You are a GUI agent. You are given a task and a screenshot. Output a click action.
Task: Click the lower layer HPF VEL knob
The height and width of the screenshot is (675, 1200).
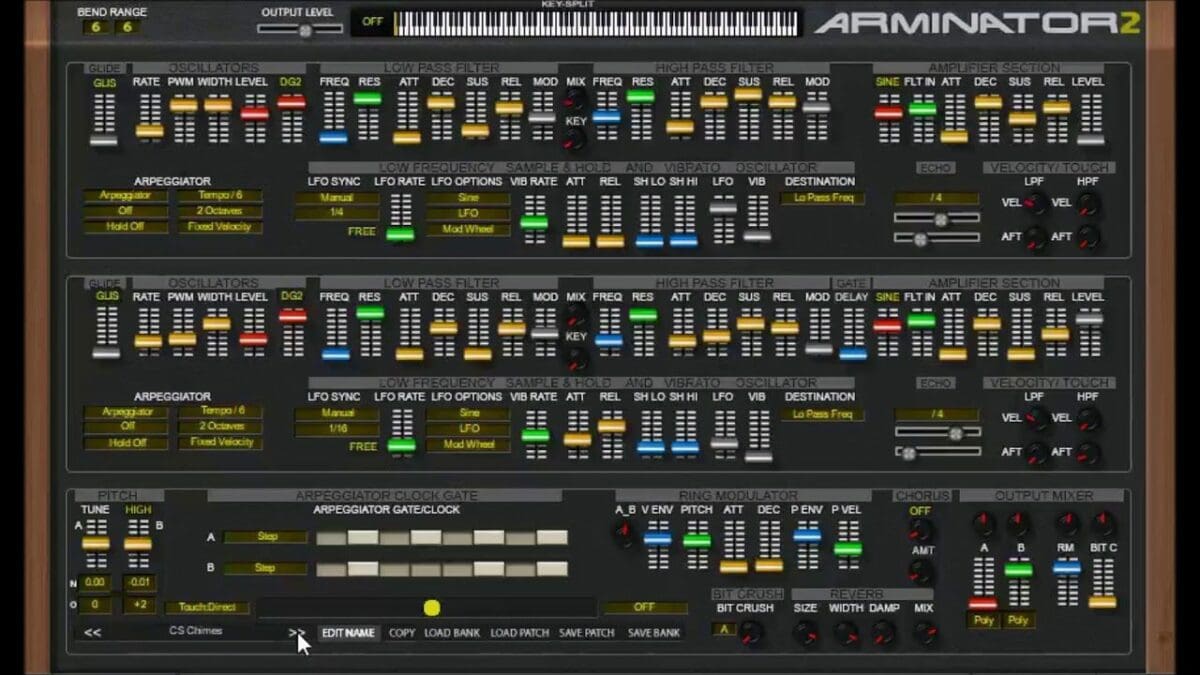point(1087,418)
